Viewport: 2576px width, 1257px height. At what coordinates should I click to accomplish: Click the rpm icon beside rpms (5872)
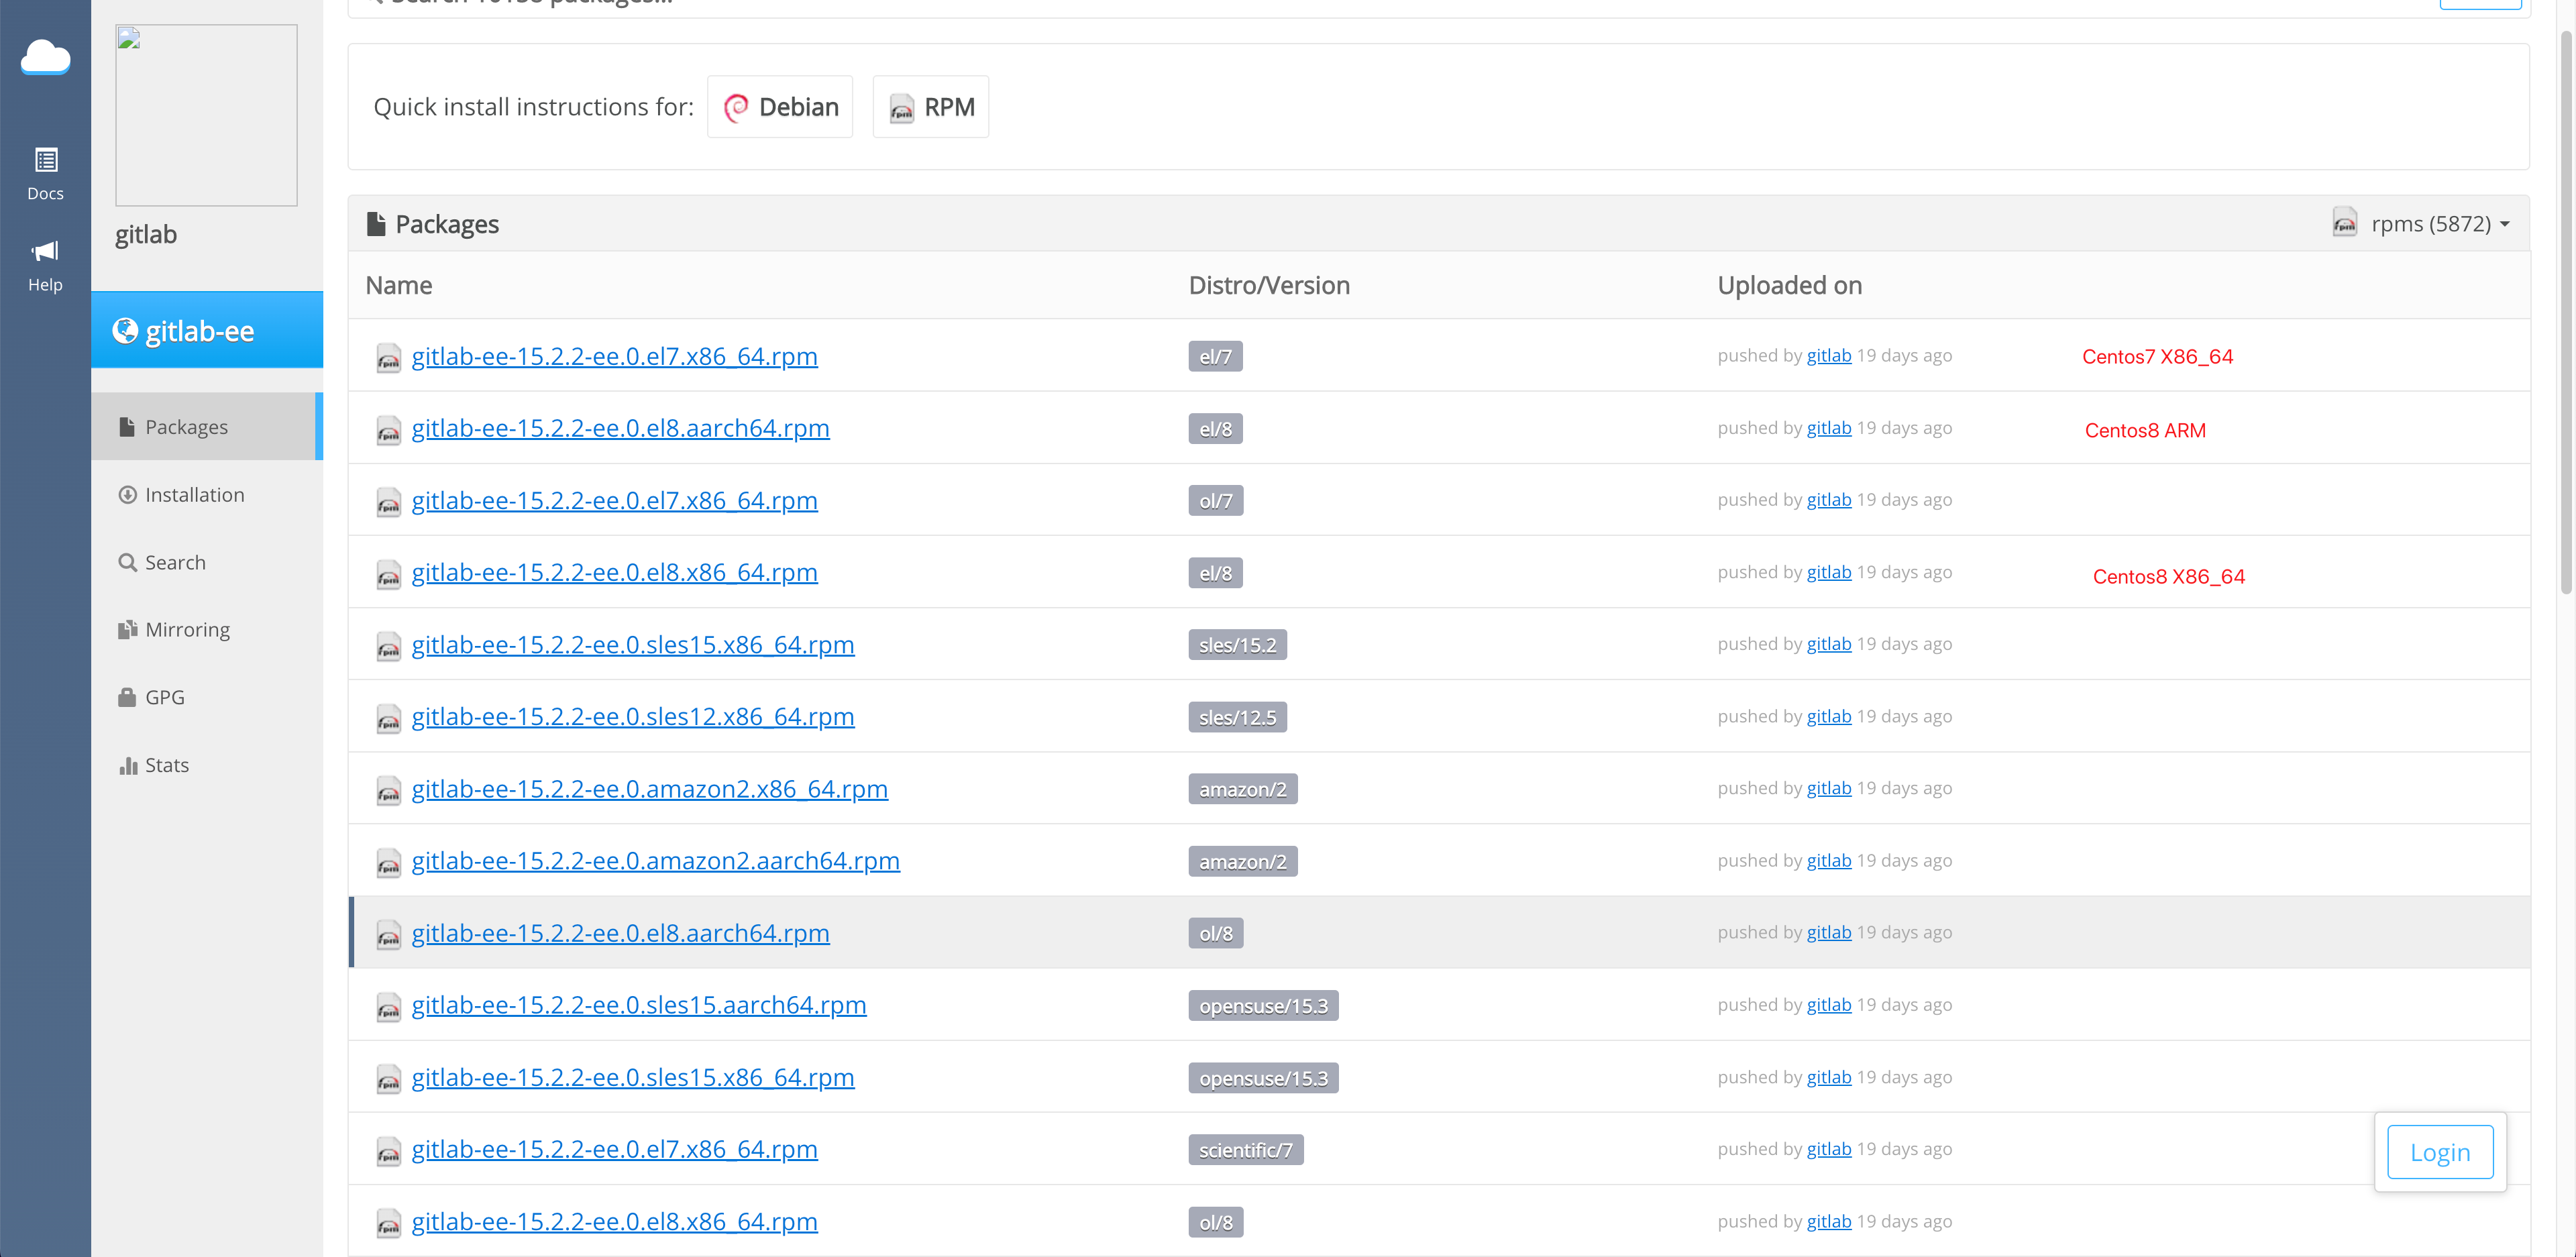[2344, 222]
